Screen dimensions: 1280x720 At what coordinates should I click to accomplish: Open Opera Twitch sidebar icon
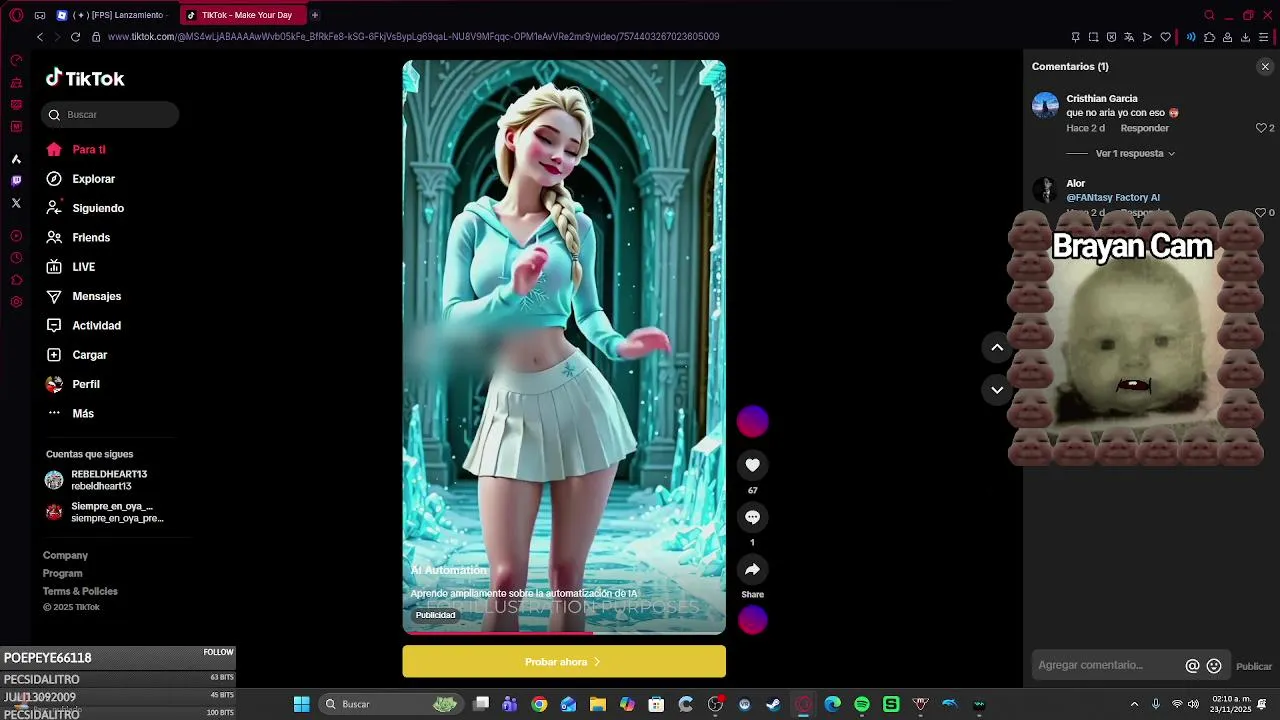click(x=16, y=181)
